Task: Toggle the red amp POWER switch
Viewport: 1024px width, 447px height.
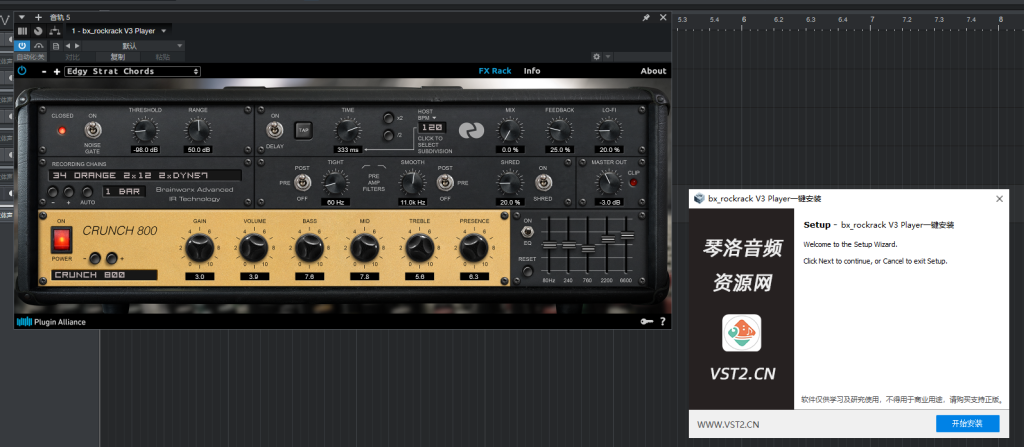Action: pos(62,242)
